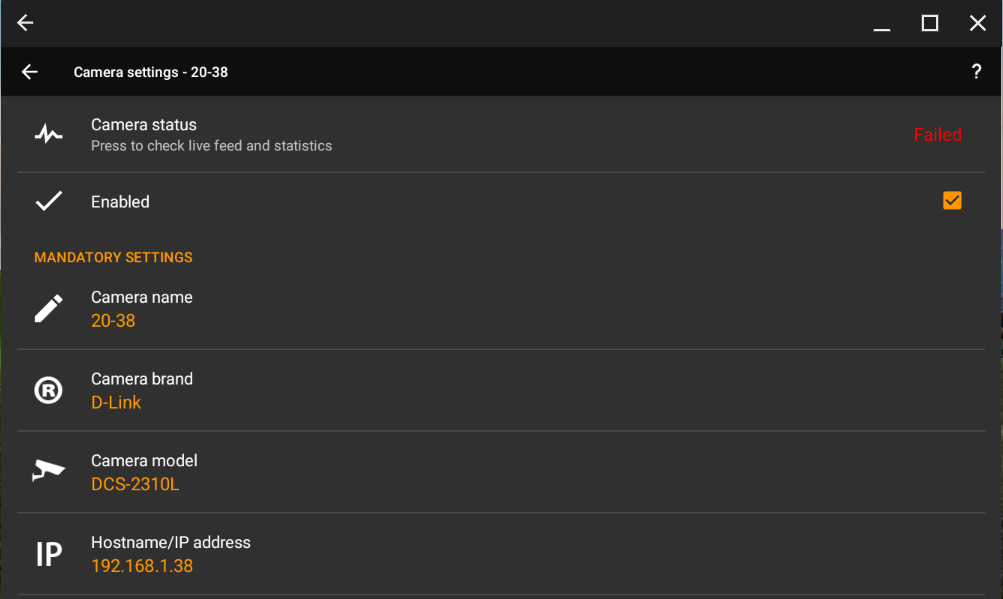Go back using Camera settings back arrow
The image size is (1003, 599).
tap(29, 72)
